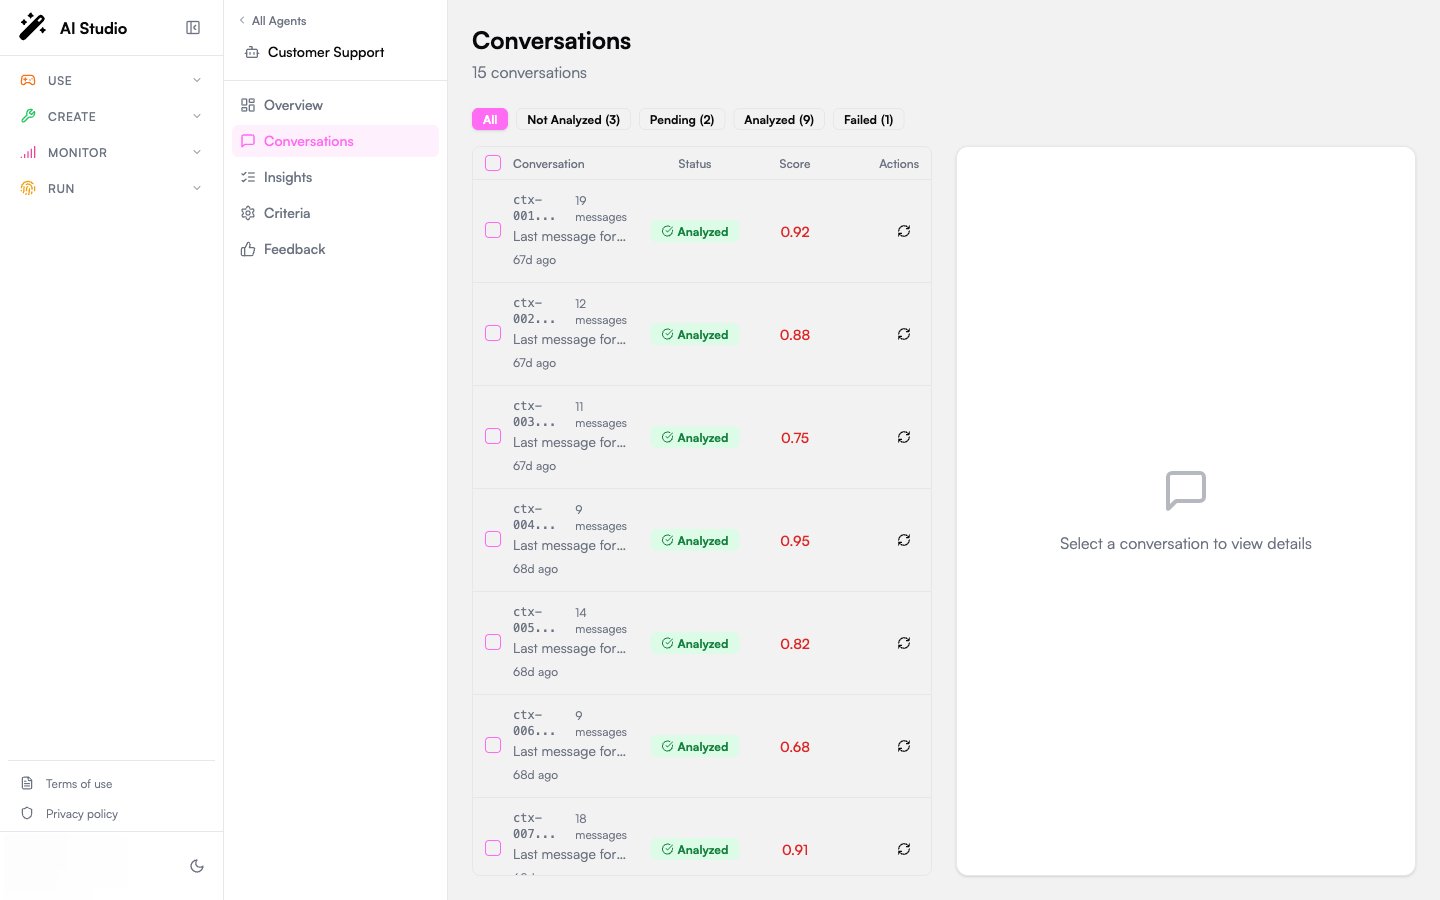Open the Failed (1) filter tab
Viewport: 1440px width, 900px height.
tap(869, 120)
